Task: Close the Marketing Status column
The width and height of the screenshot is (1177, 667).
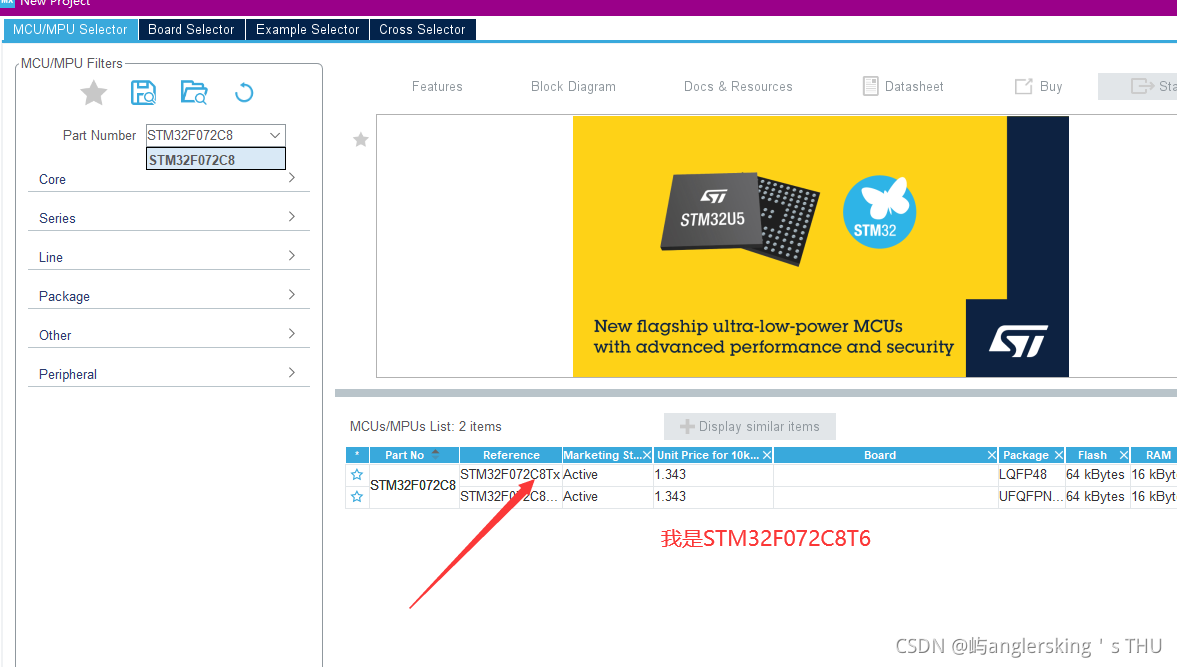Action: click(646, 455)
